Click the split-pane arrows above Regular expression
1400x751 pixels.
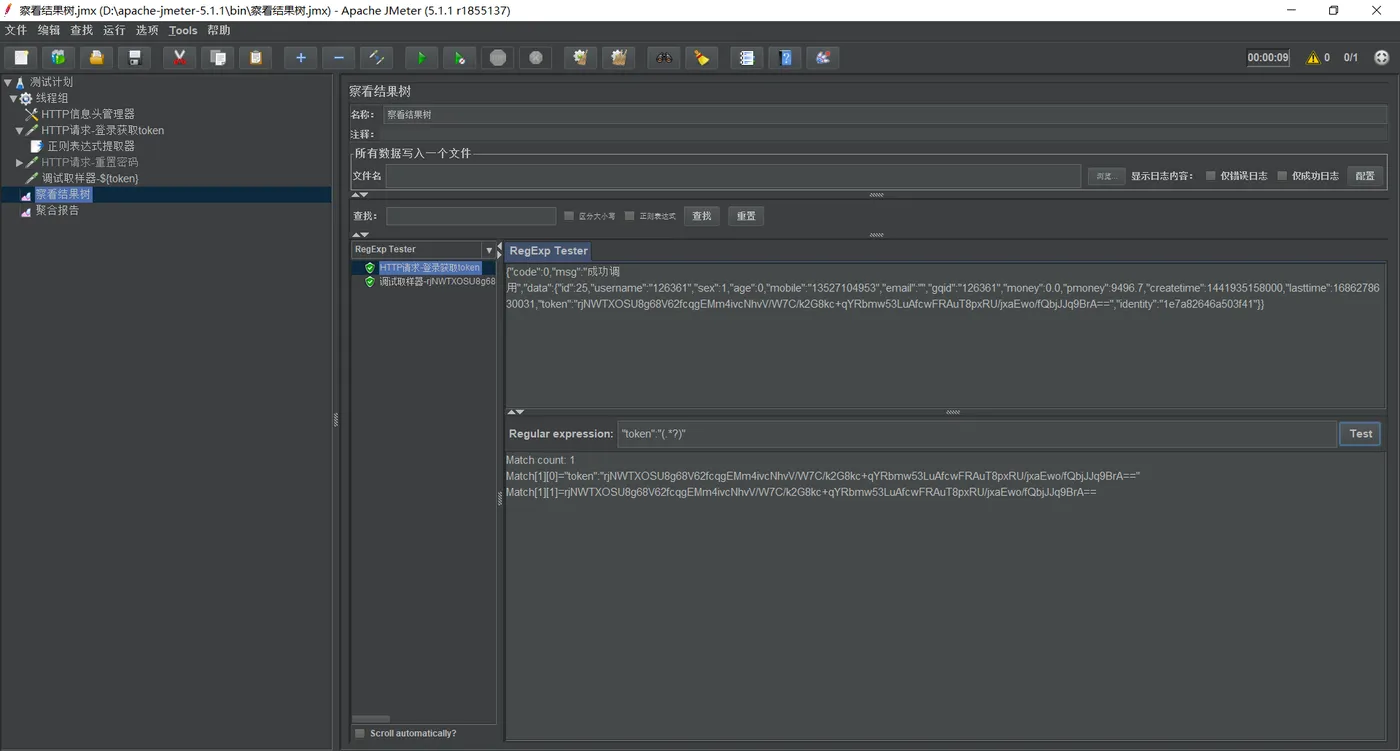[x=515, y=412]
